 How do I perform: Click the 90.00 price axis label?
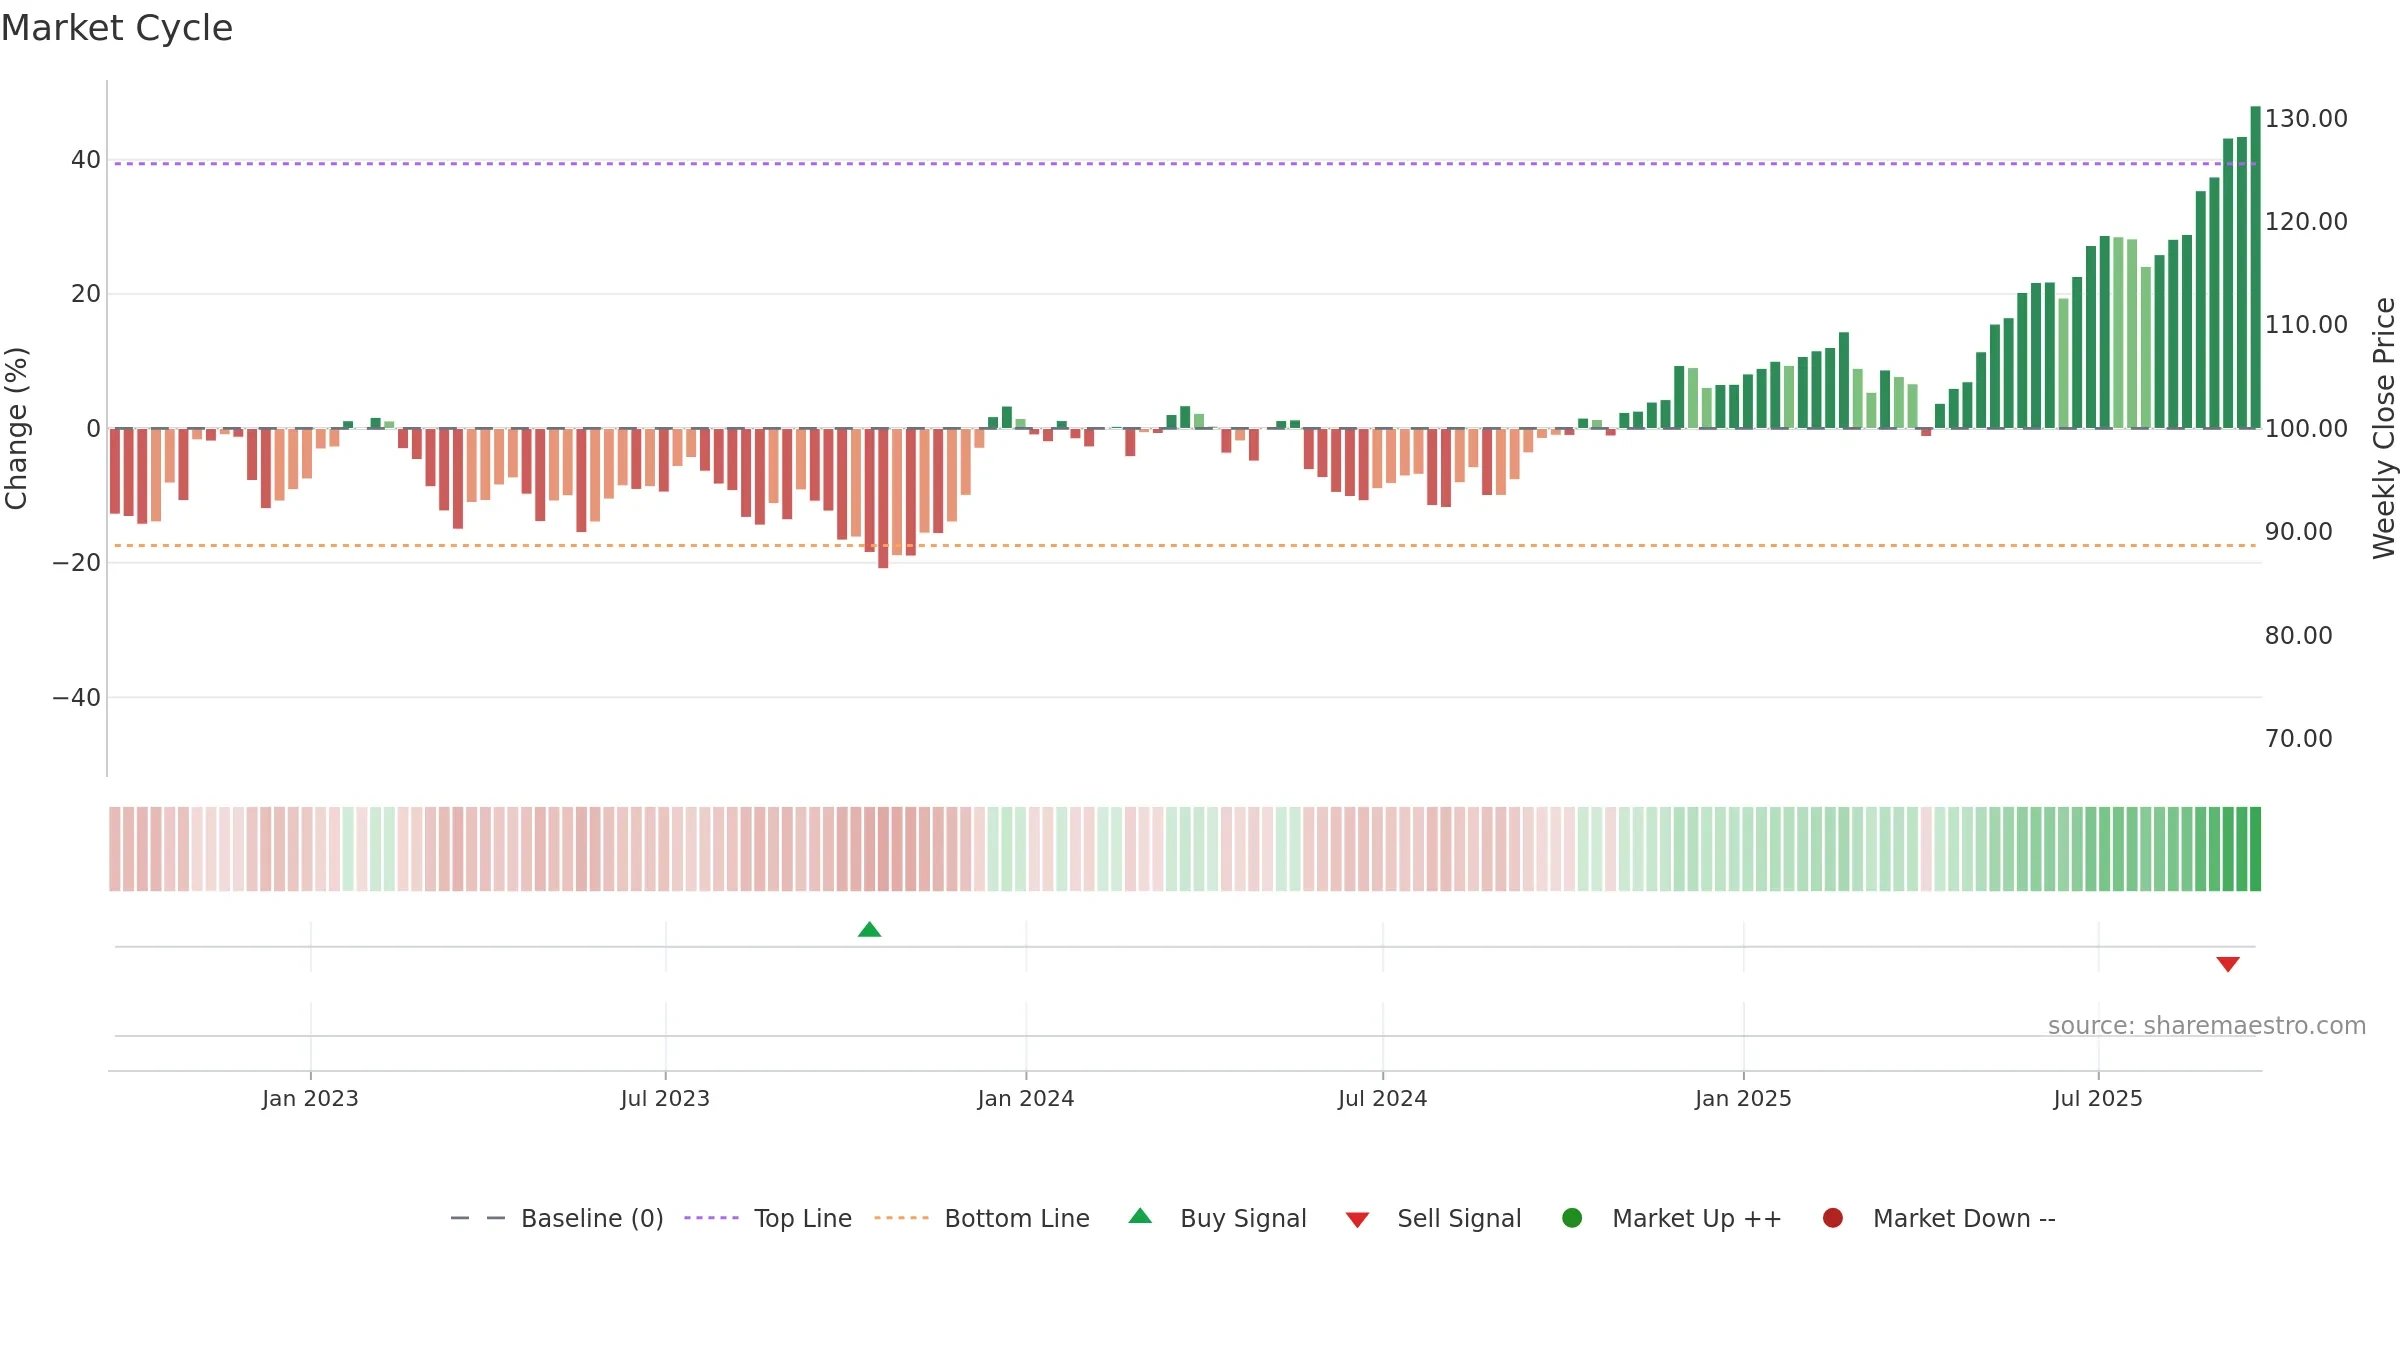[2299, 531]
